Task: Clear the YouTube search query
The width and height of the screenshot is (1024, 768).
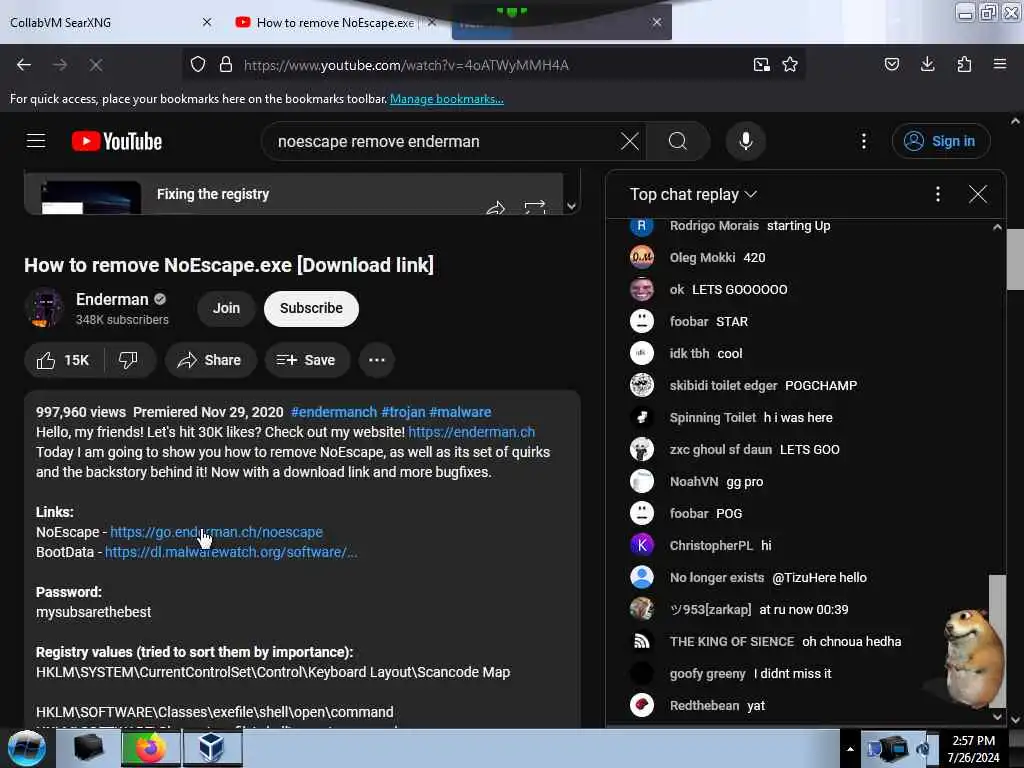Action: [630, 141]
